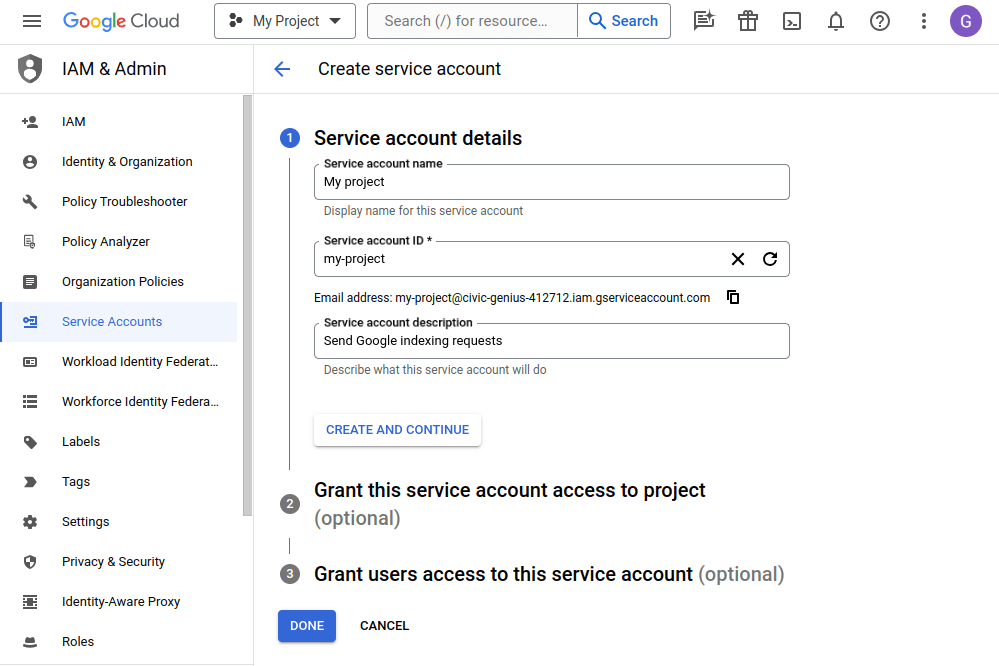The height and width of the screenshot is (666, 999).
Task: Expand step 2 Grant access to project
Action: tap(510, 504)
